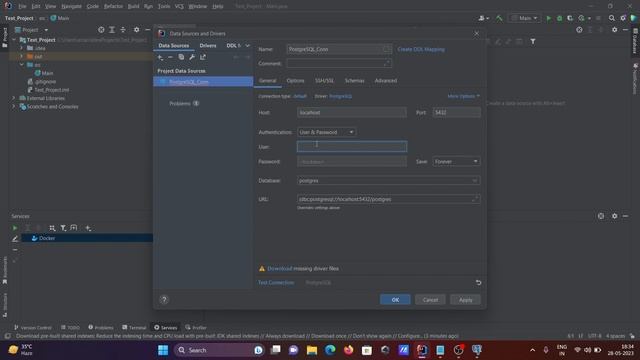Switch to Advanced tab
Viewport: 640px width, 360px height.
pyautogui.click(x=386, y=81)
